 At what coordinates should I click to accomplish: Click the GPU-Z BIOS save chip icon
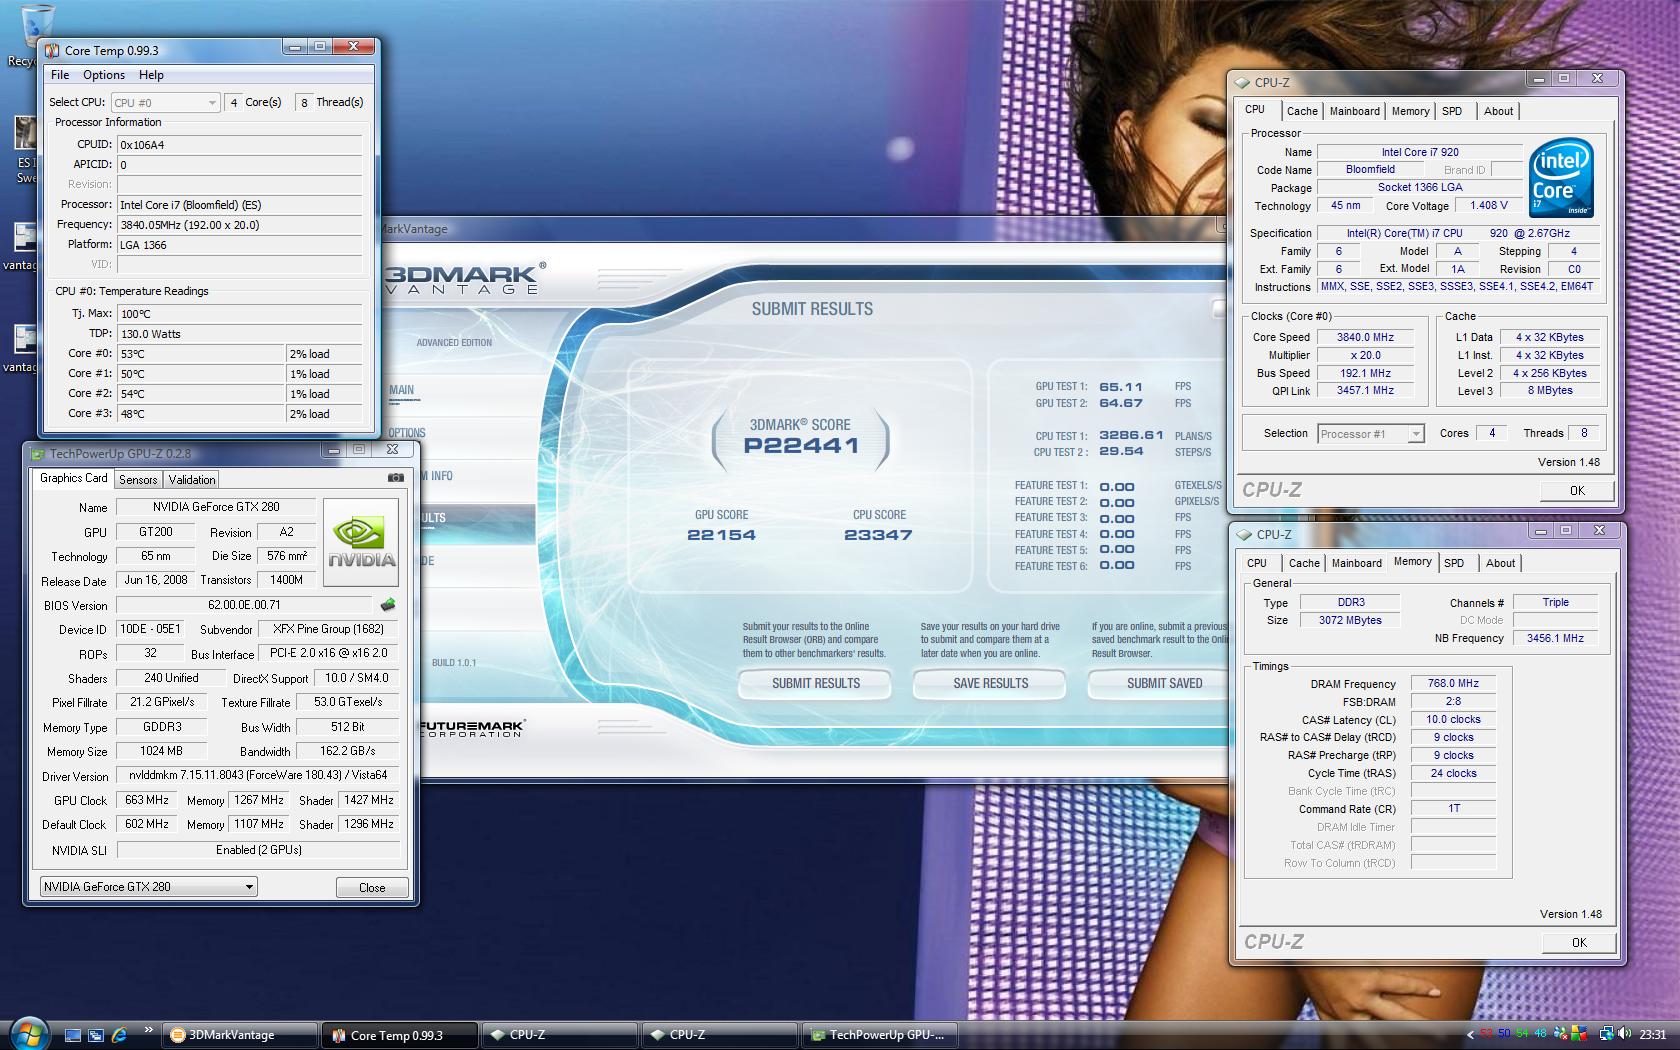[388, 604]
